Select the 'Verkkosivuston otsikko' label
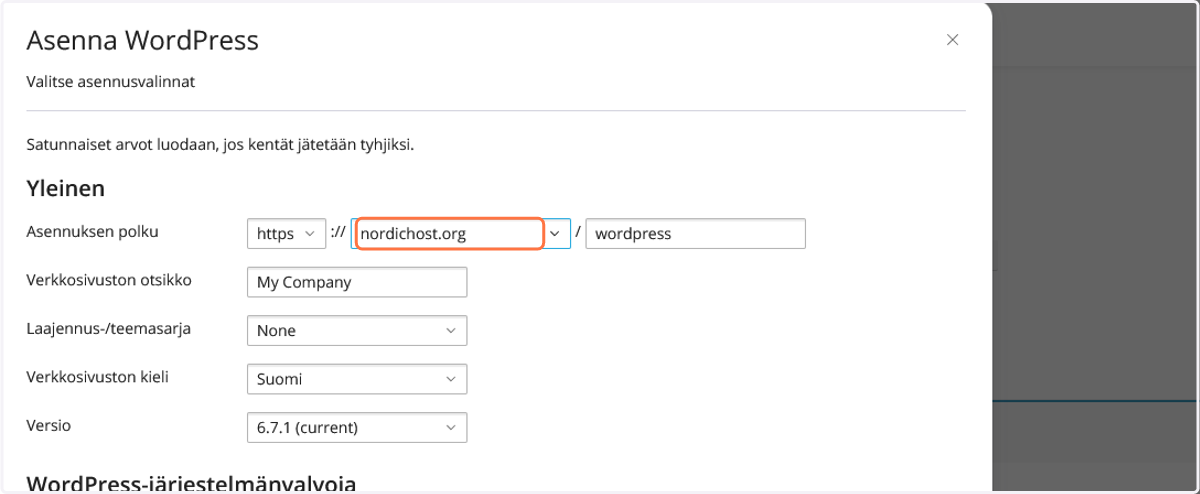This screenshot has height=494, width=1200. click(109, 280)
